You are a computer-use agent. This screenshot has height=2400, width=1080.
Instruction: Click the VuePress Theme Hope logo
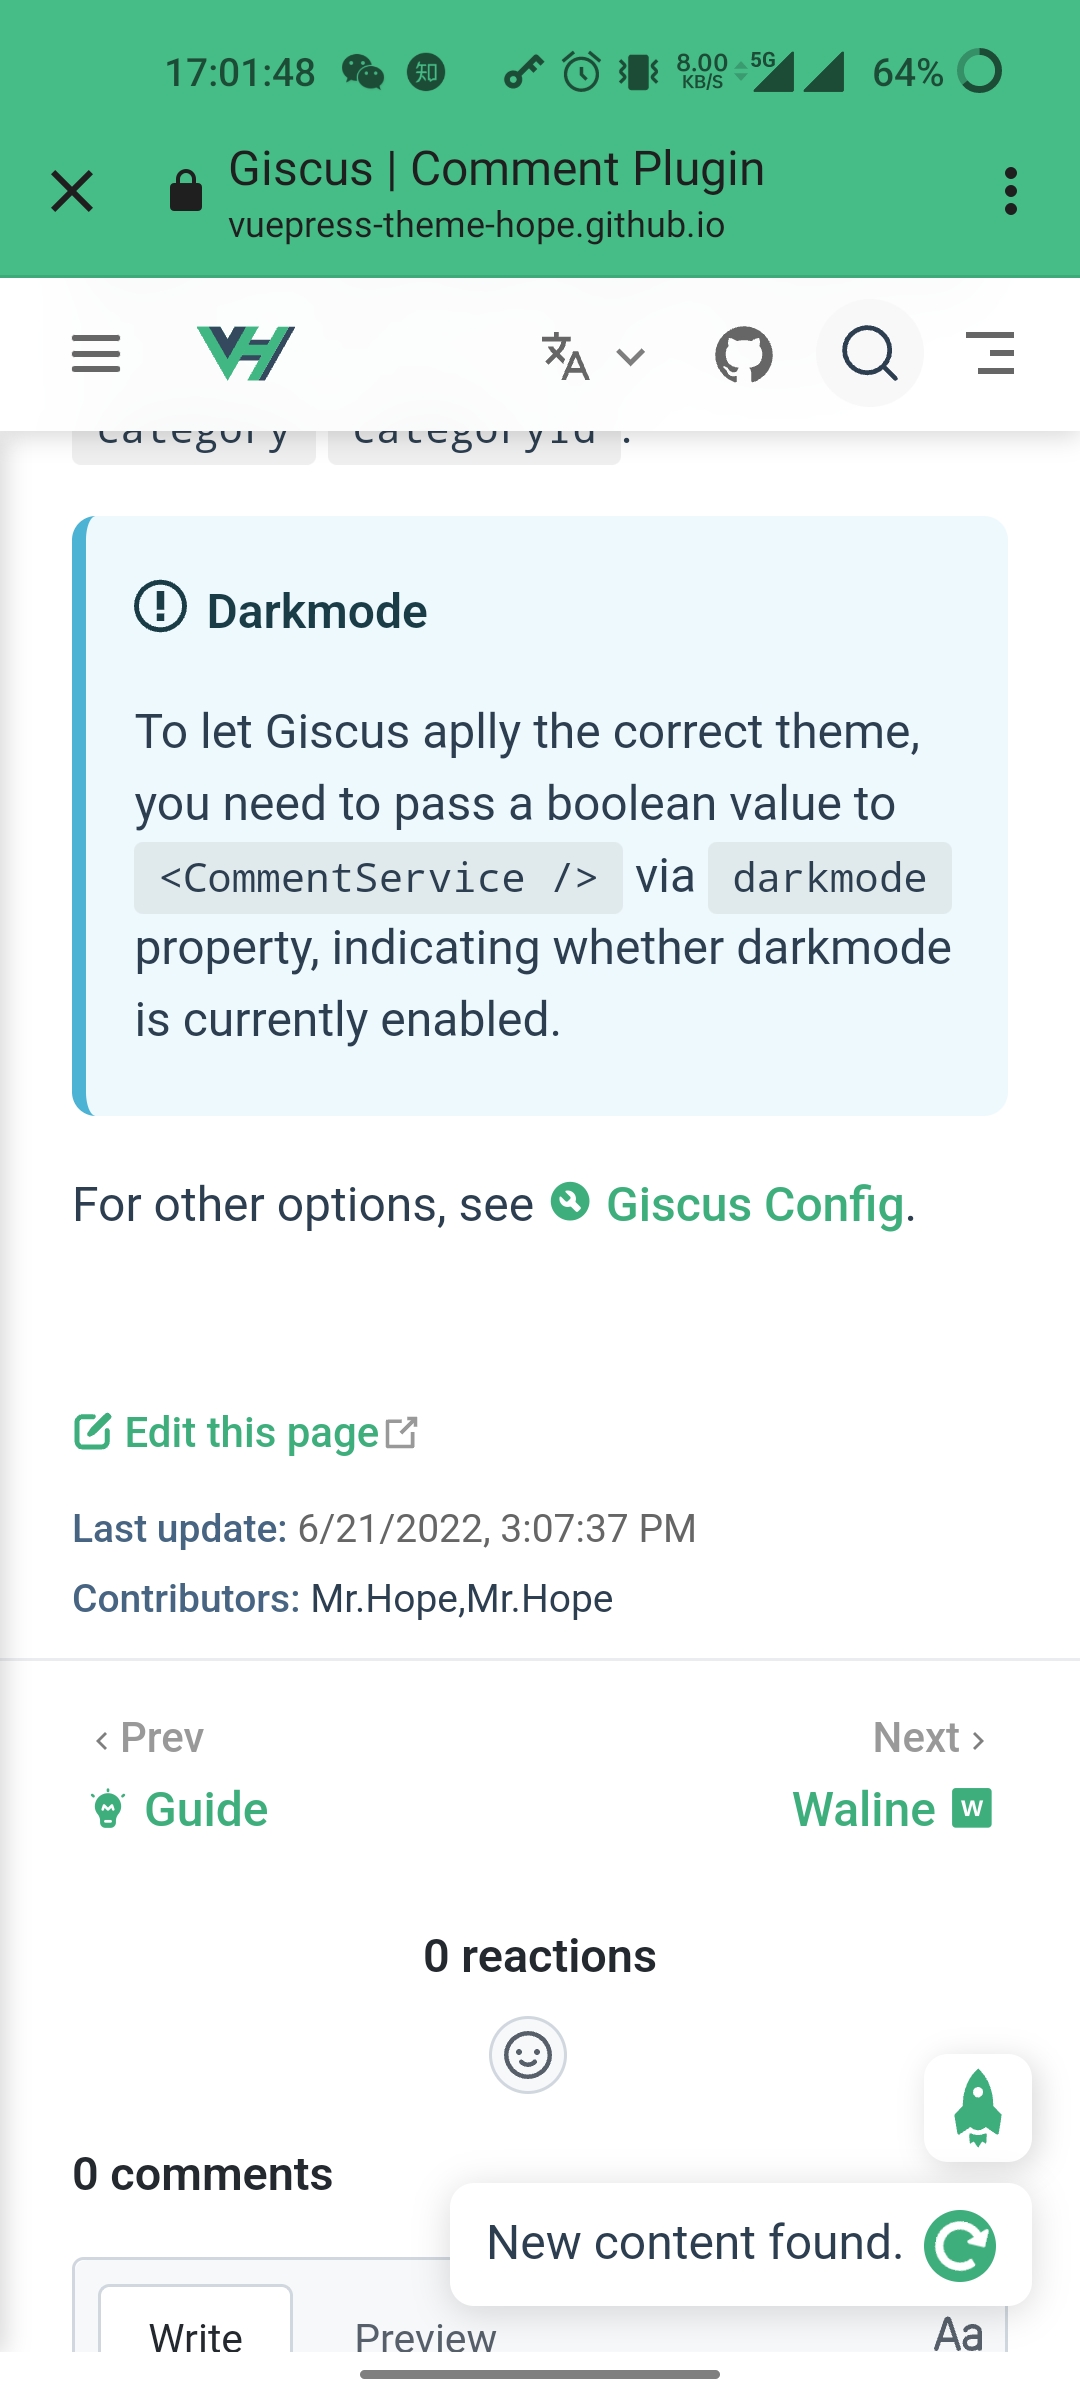point(243,354)
